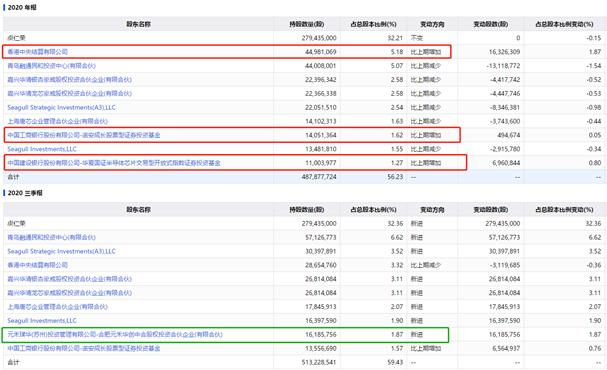Click the 2020 三季报 section heading

(25, 193)
